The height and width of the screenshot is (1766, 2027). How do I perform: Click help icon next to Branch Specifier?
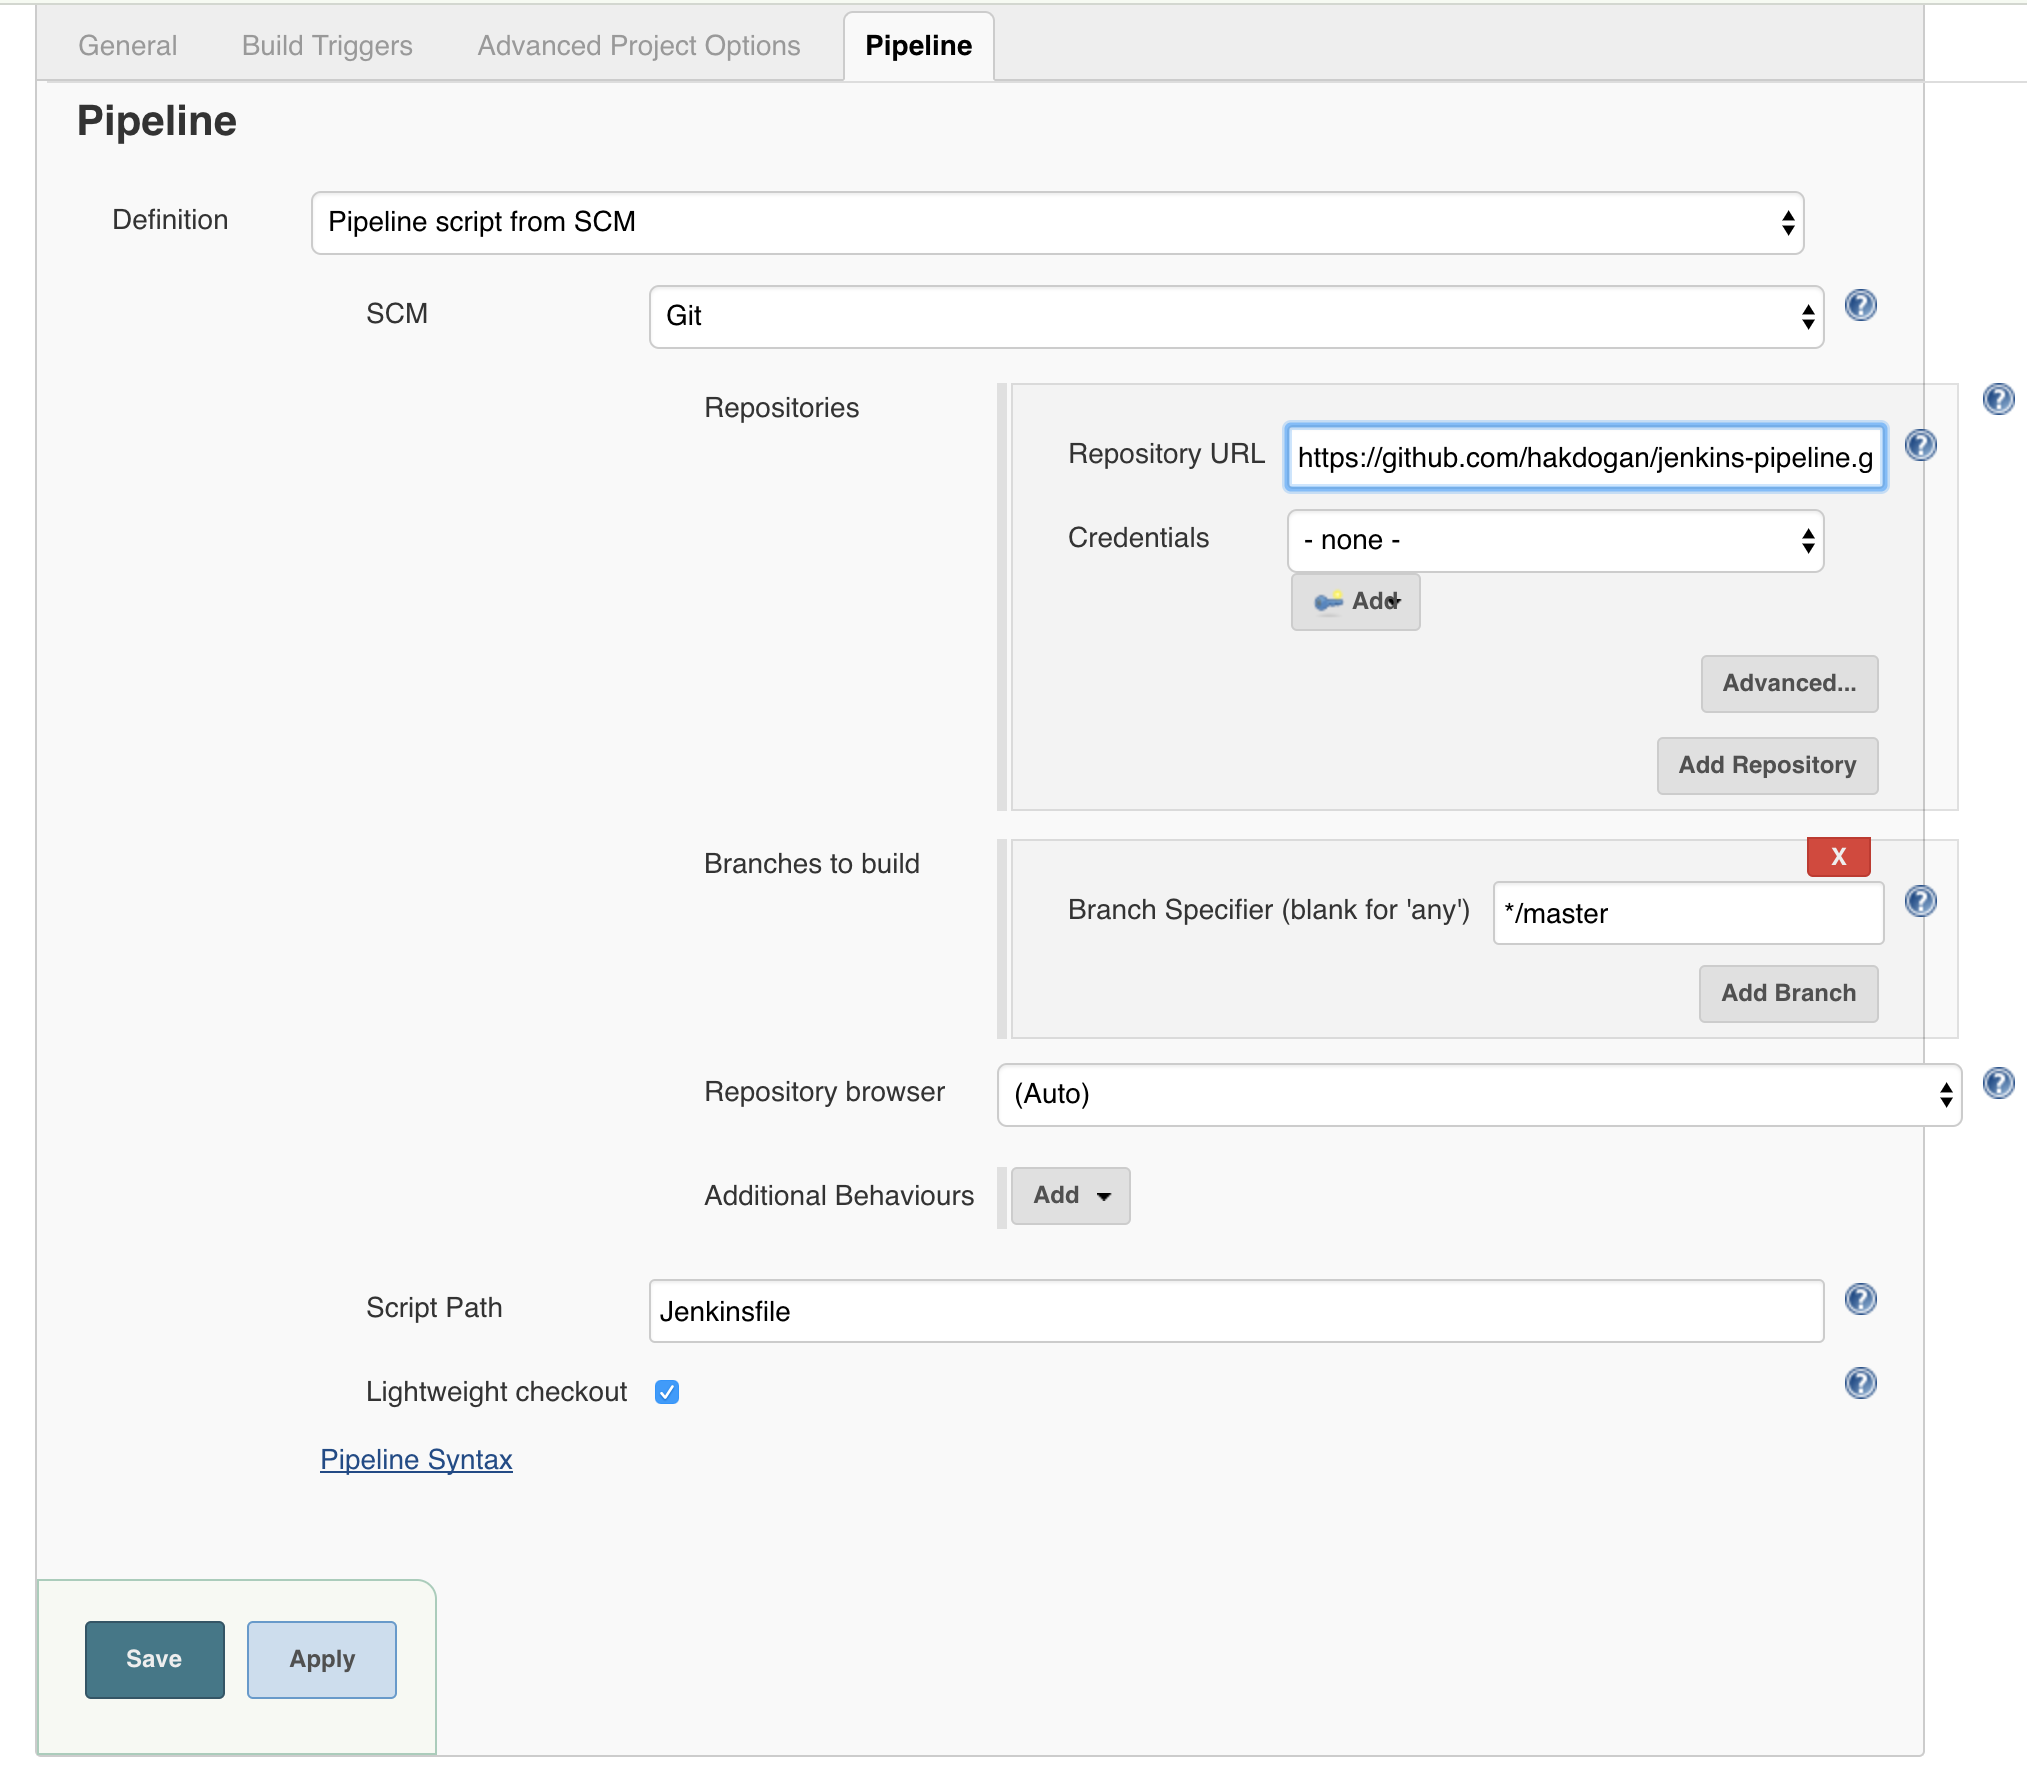[1920, 901]
